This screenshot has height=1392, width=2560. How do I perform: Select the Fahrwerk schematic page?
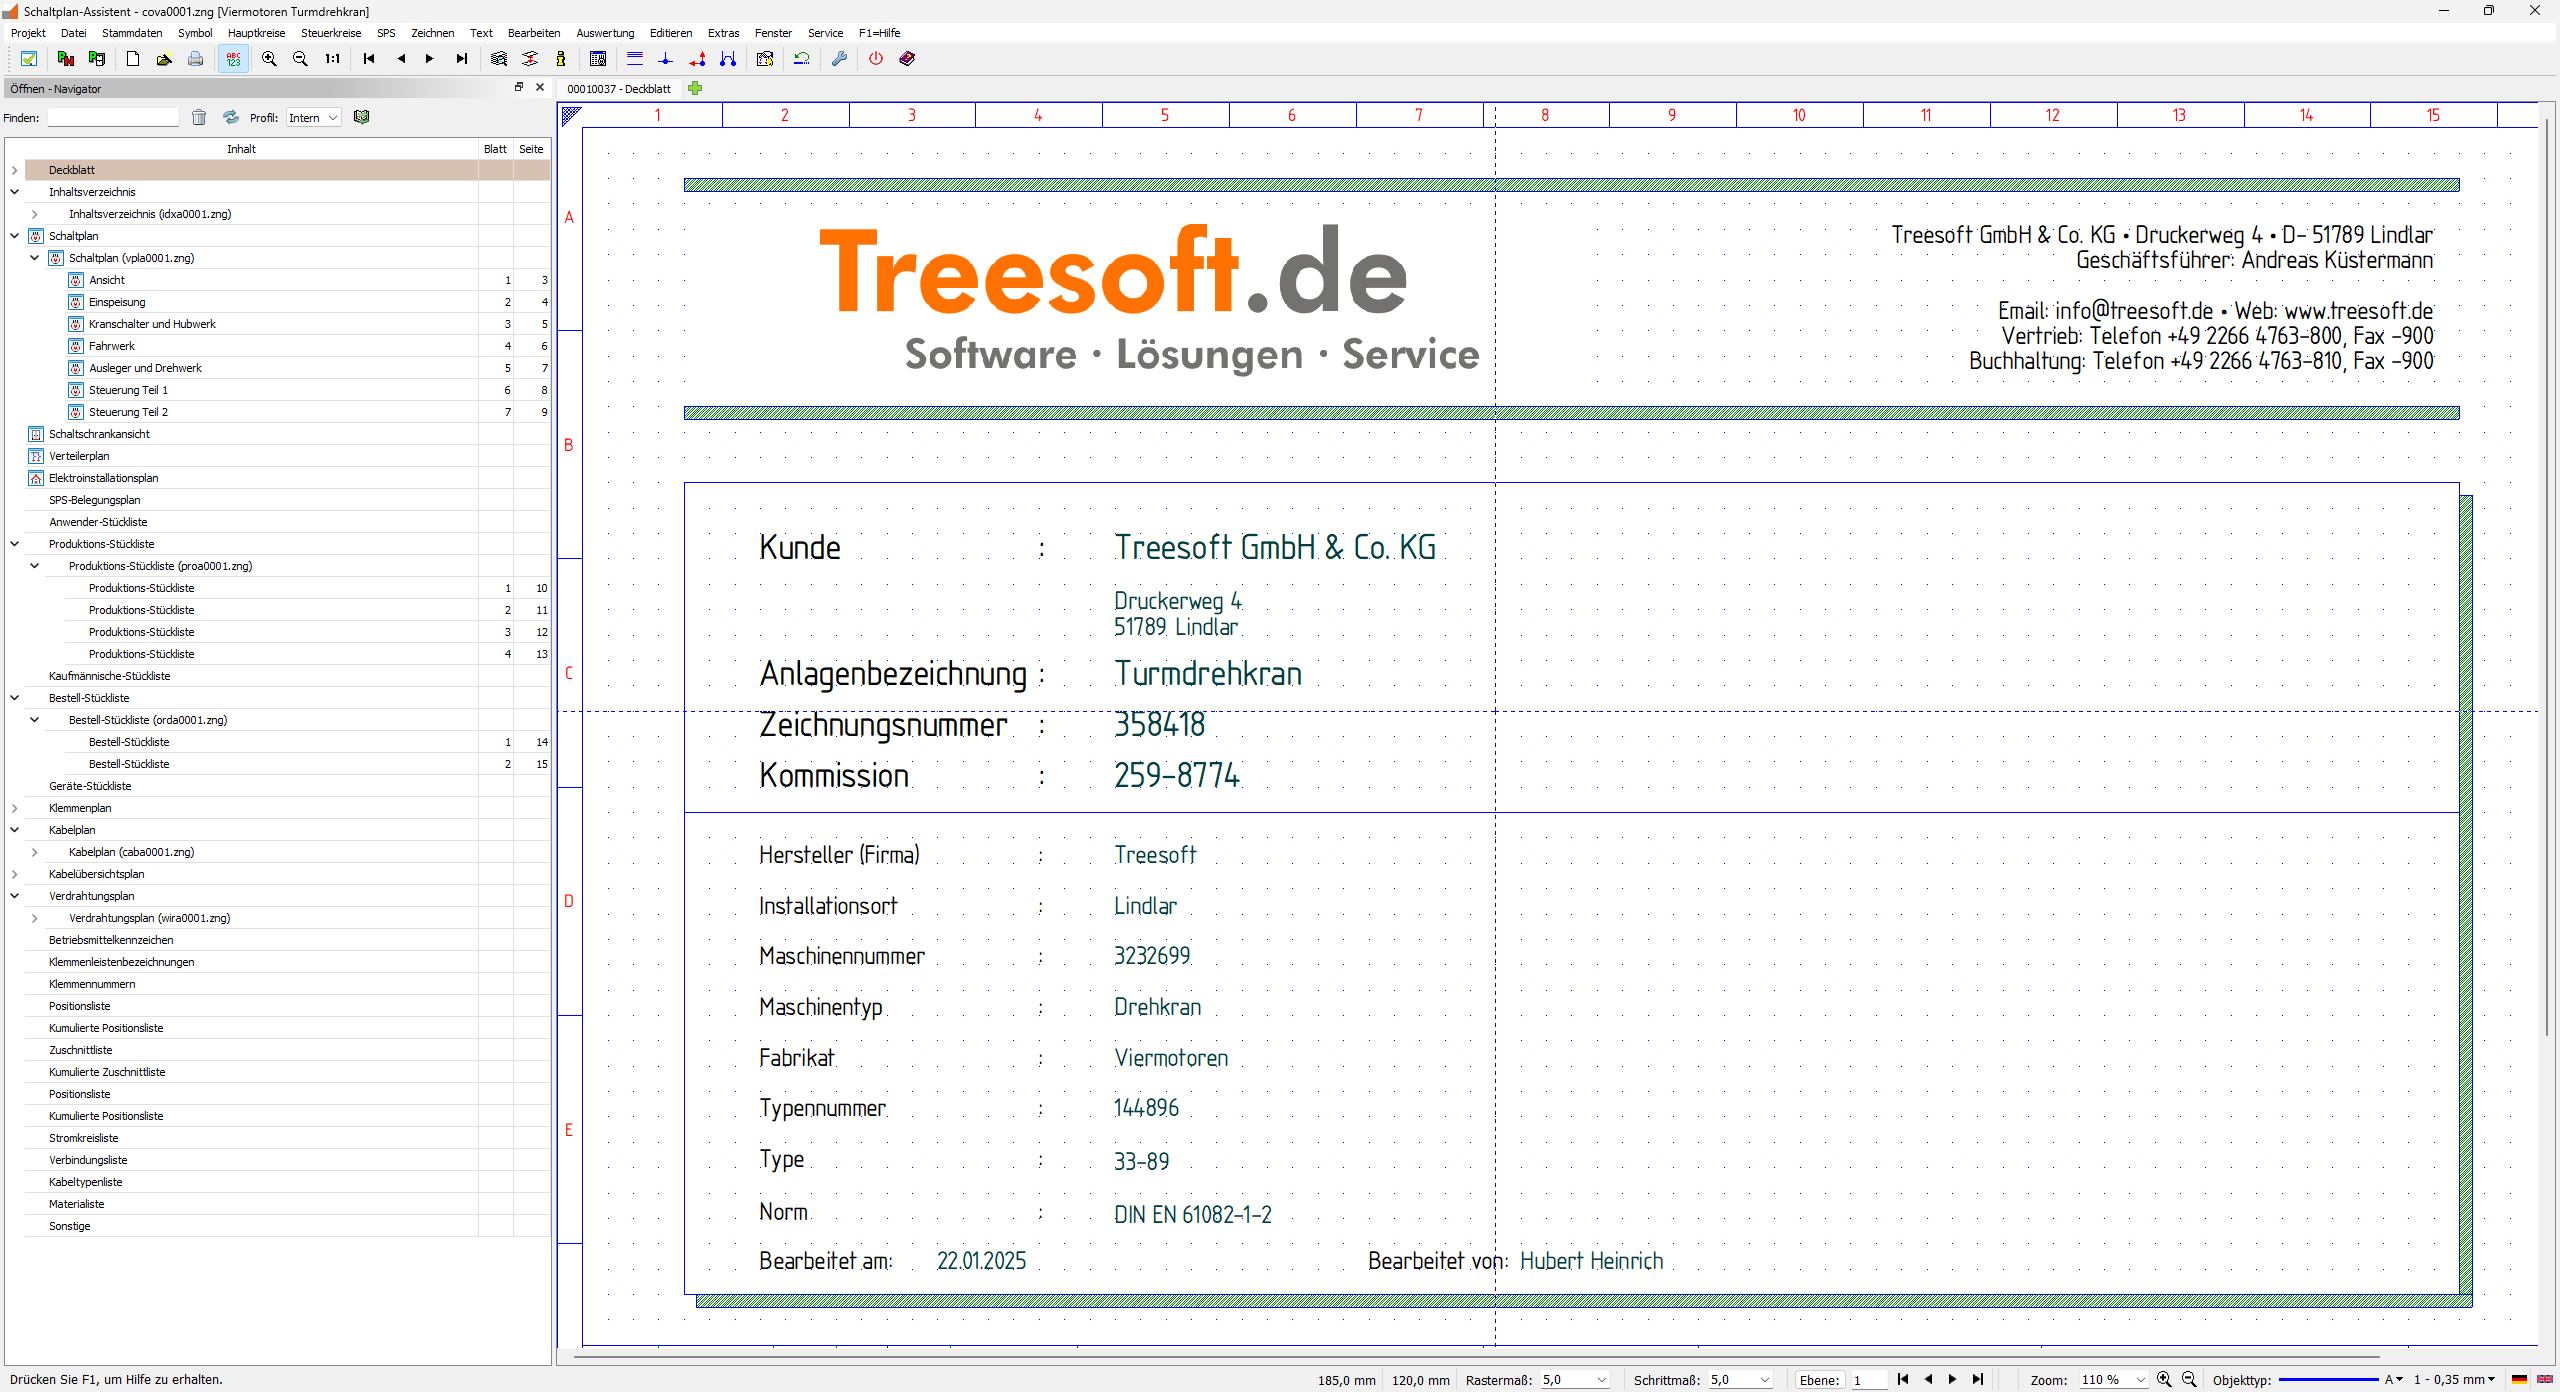[112, 346]
